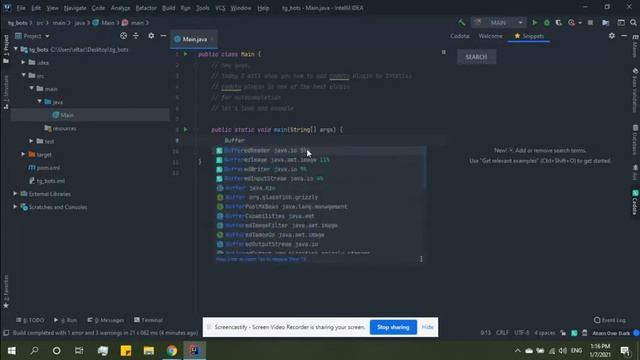
Task: Collapse the tg_bots project root
Action: 16,49
